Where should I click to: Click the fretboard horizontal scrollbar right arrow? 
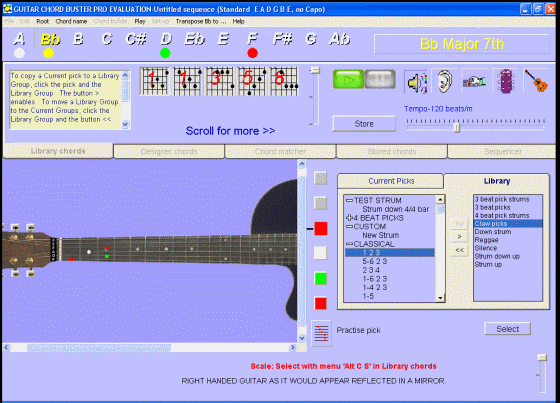pos(293,347)
